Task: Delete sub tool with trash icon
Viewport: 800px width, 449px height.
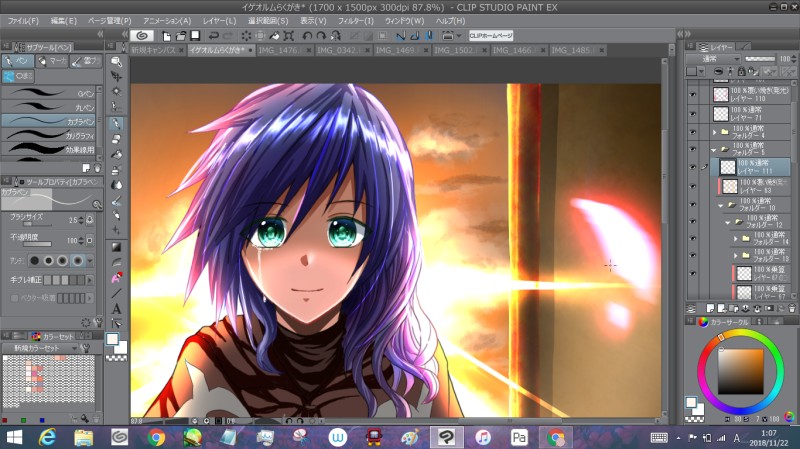Action: 97,168
